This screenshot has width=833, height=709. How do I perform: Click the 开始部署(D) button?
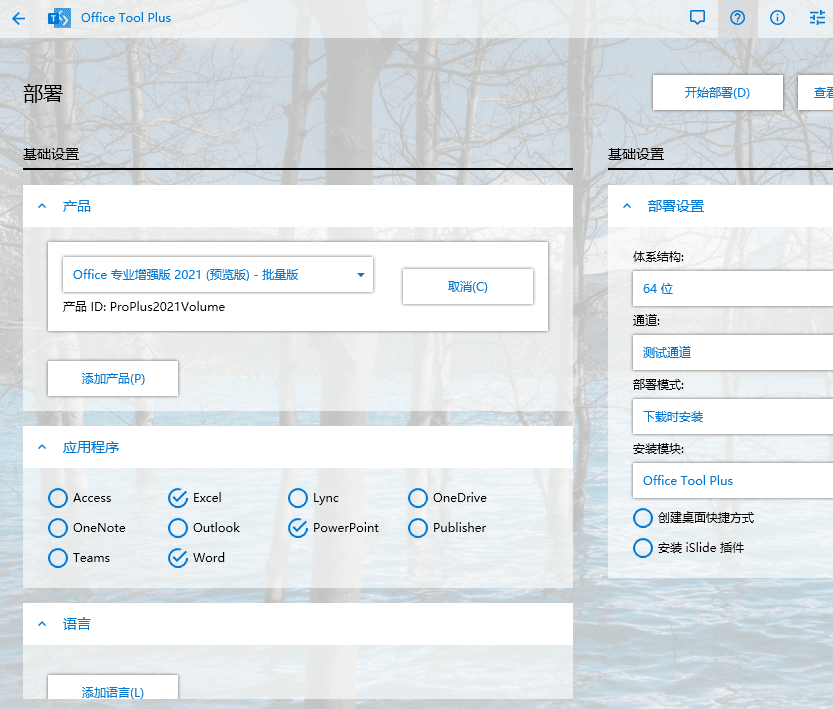[718, 92]
